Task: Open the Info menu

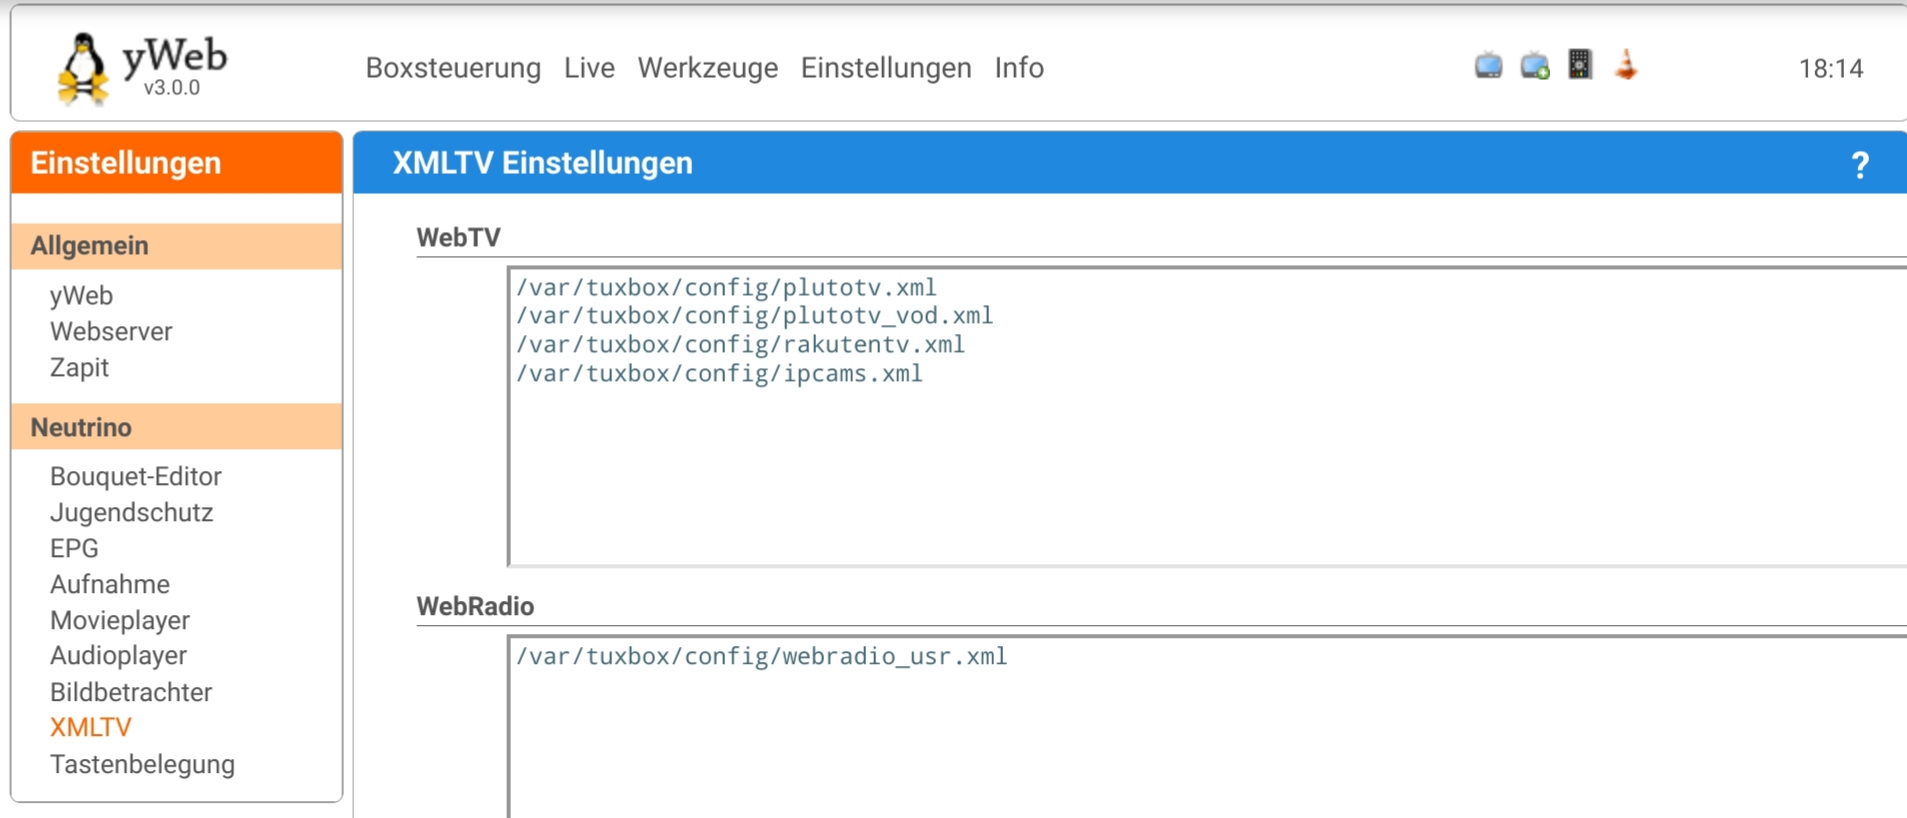Action: pyautogui.click(x=1018, y=68)
